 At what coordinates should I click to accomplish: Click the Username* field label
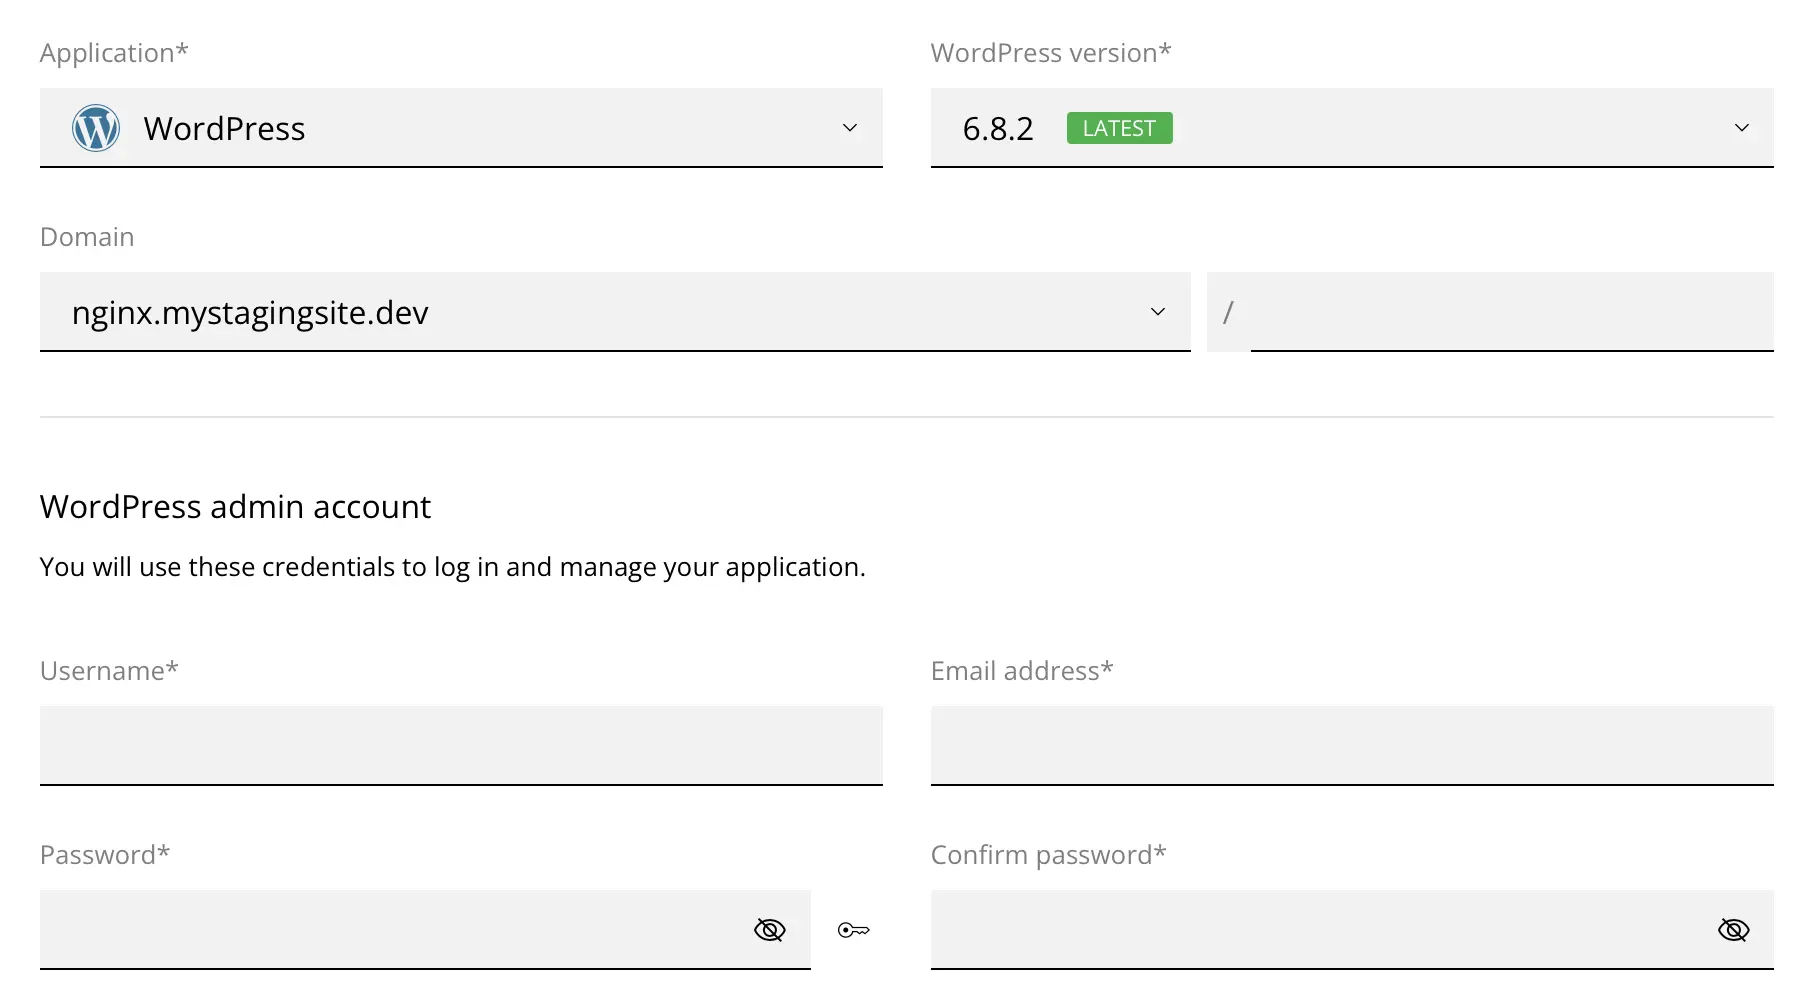(x=109, y=671)
